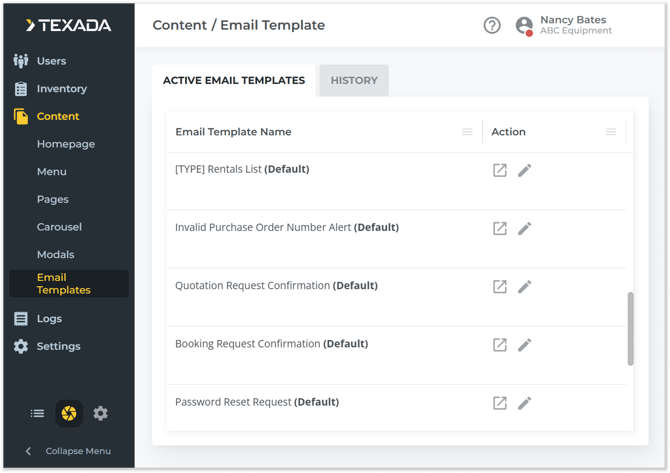Preview the Rentals List template
This screenshot has height=473, width=670.
click(x=500, y=170)
